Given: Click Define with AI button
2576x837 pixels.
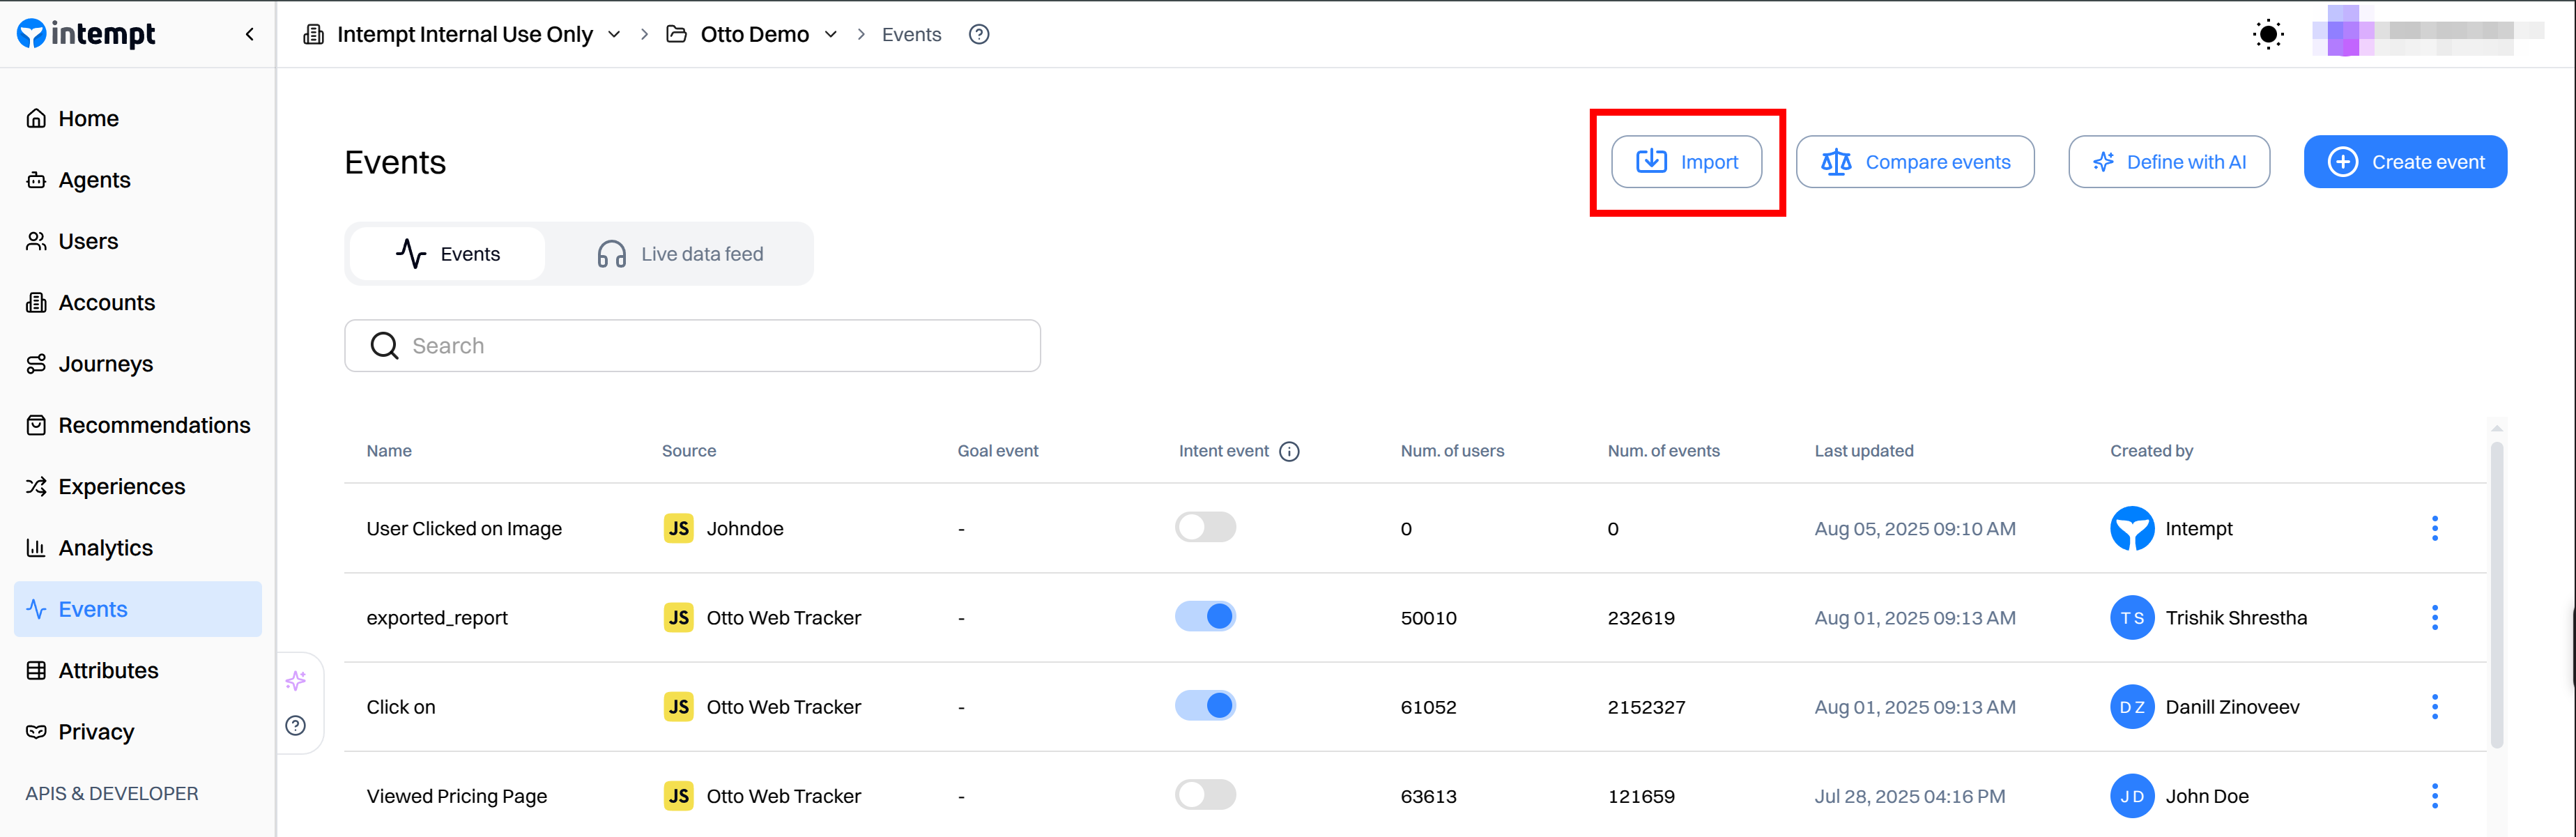Looking at the screenshot, I should click(2168, 162).
